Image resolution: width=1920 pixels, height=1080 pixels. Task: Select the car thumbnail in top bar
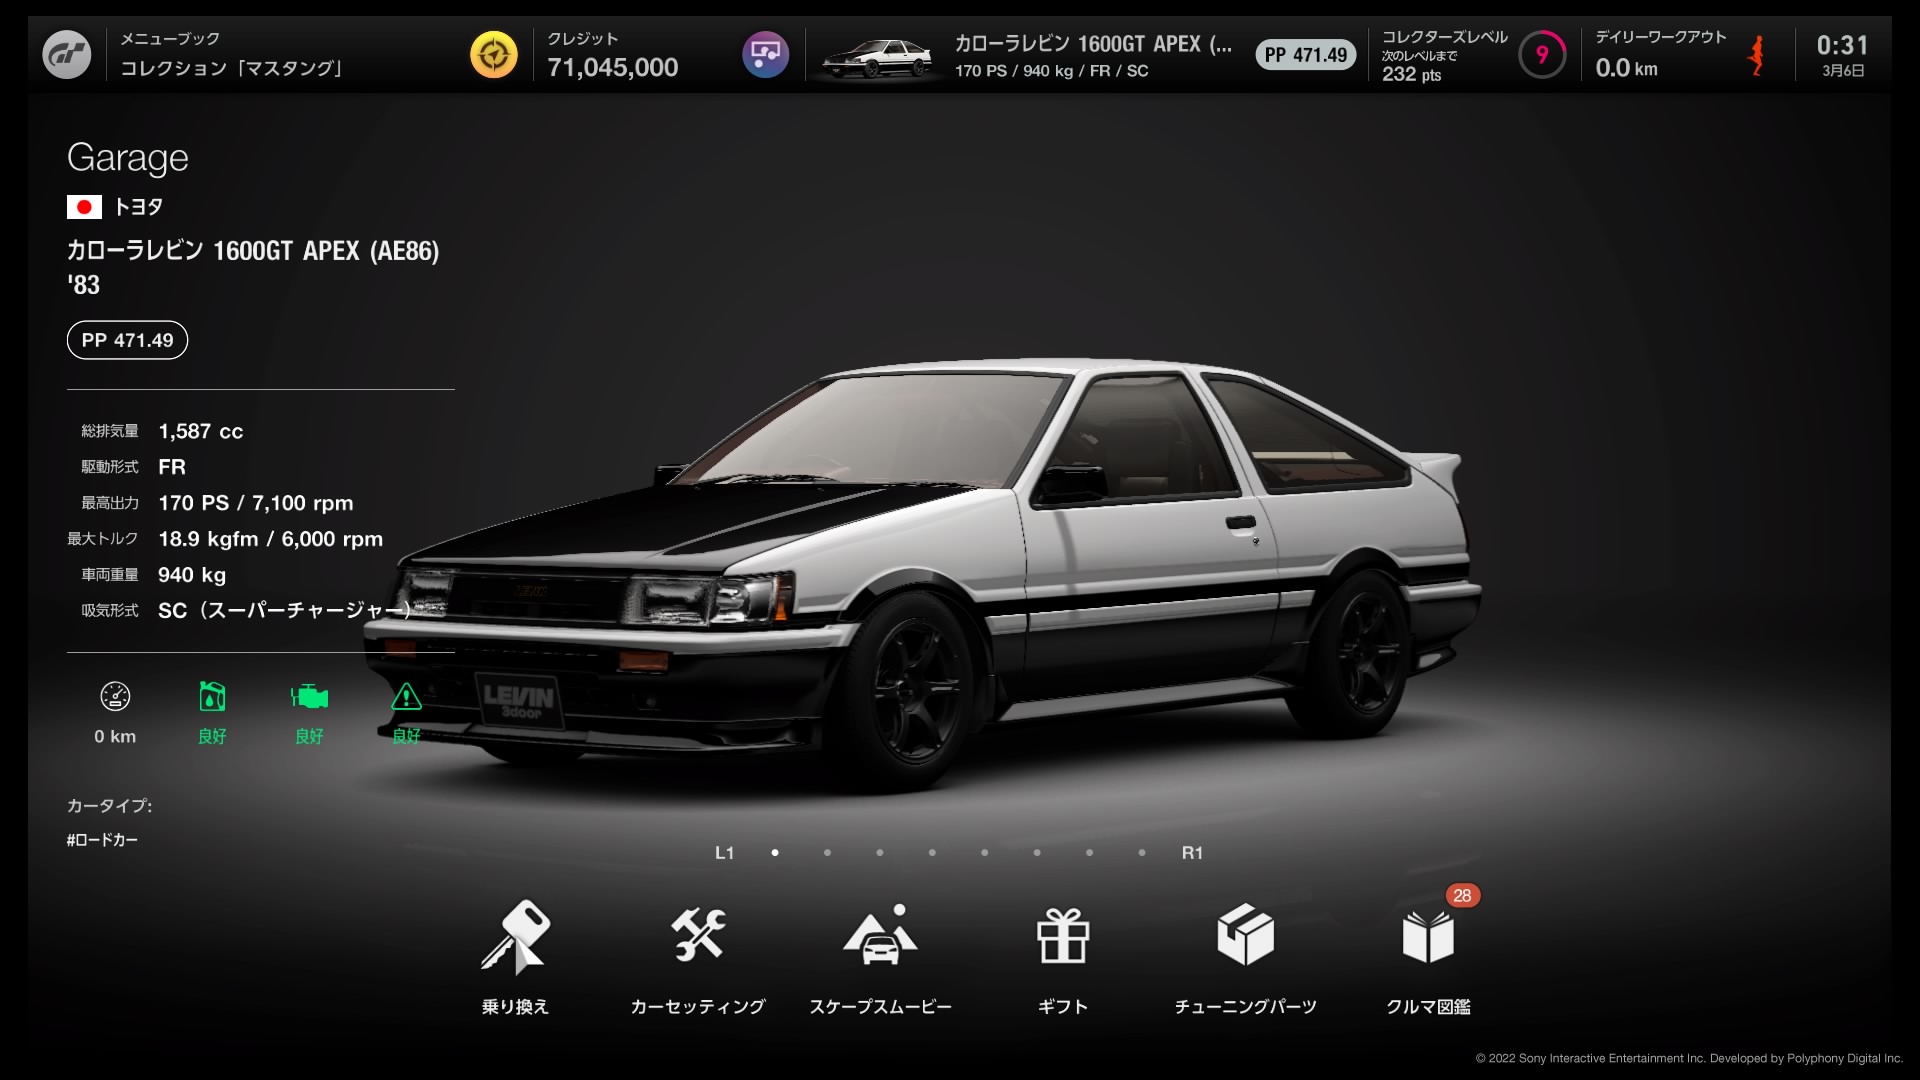coord(877,58)
